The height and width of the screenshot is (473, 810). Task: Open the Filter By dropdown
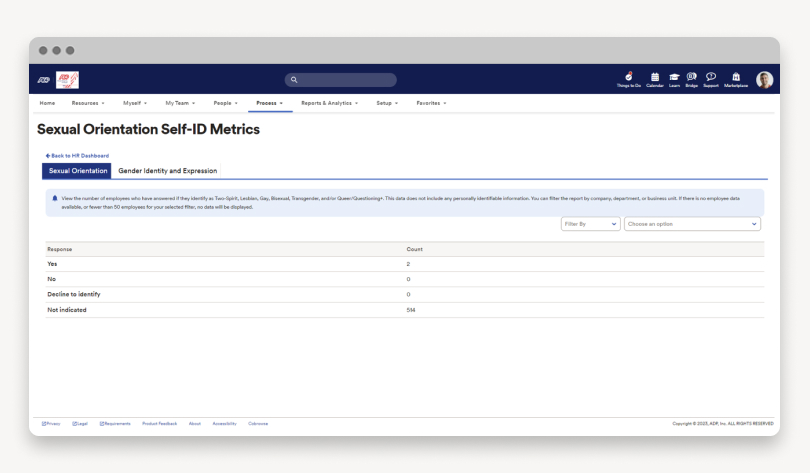(590, 224)
